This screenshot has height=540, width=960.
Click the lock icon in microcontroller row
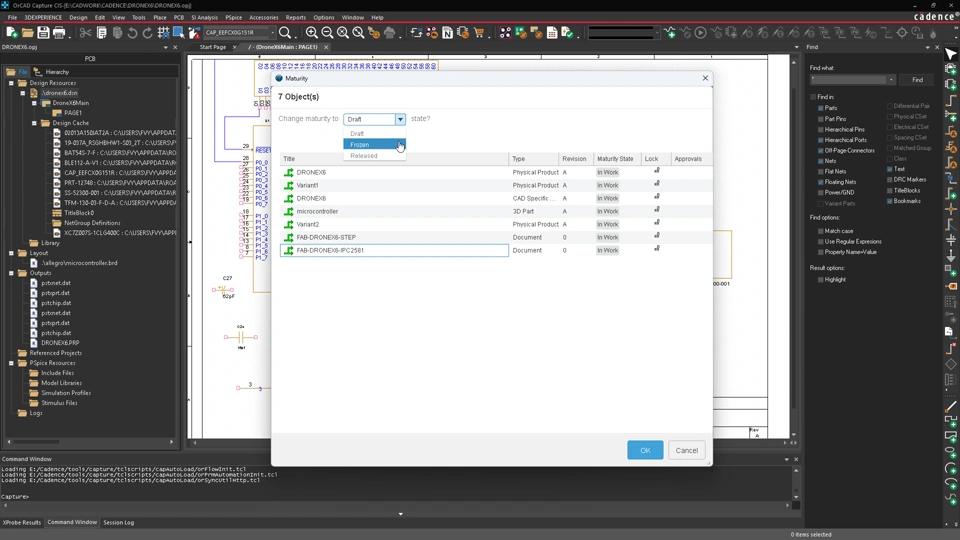pos(656,210)
